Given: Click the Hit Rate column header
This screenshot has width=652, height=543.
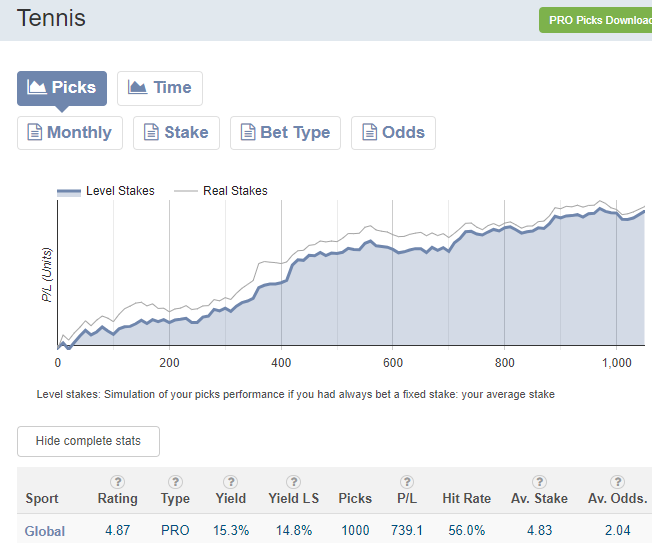Looking at the screenshot, I should (467, 498).
